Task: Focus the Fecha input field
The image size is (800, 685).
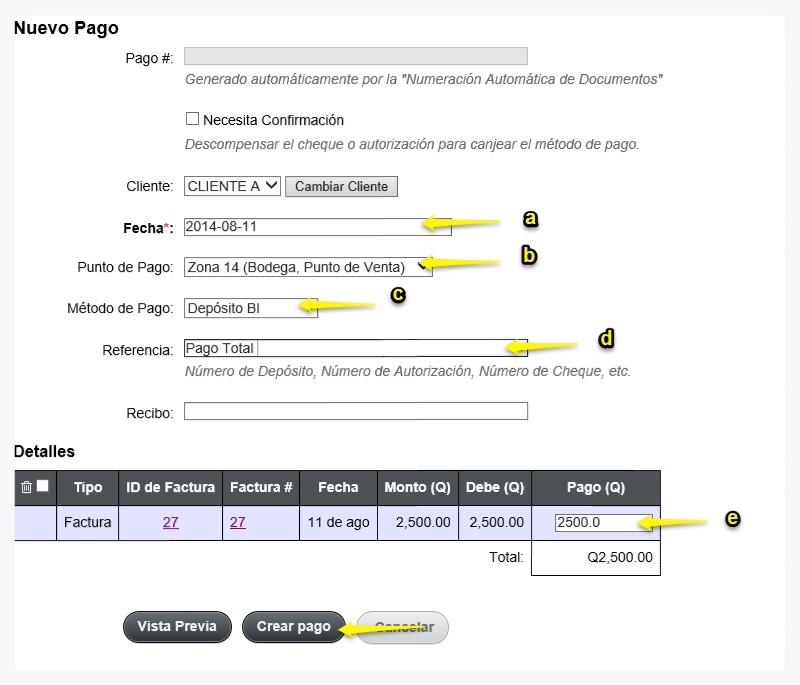Action: (x=317, y=227)
